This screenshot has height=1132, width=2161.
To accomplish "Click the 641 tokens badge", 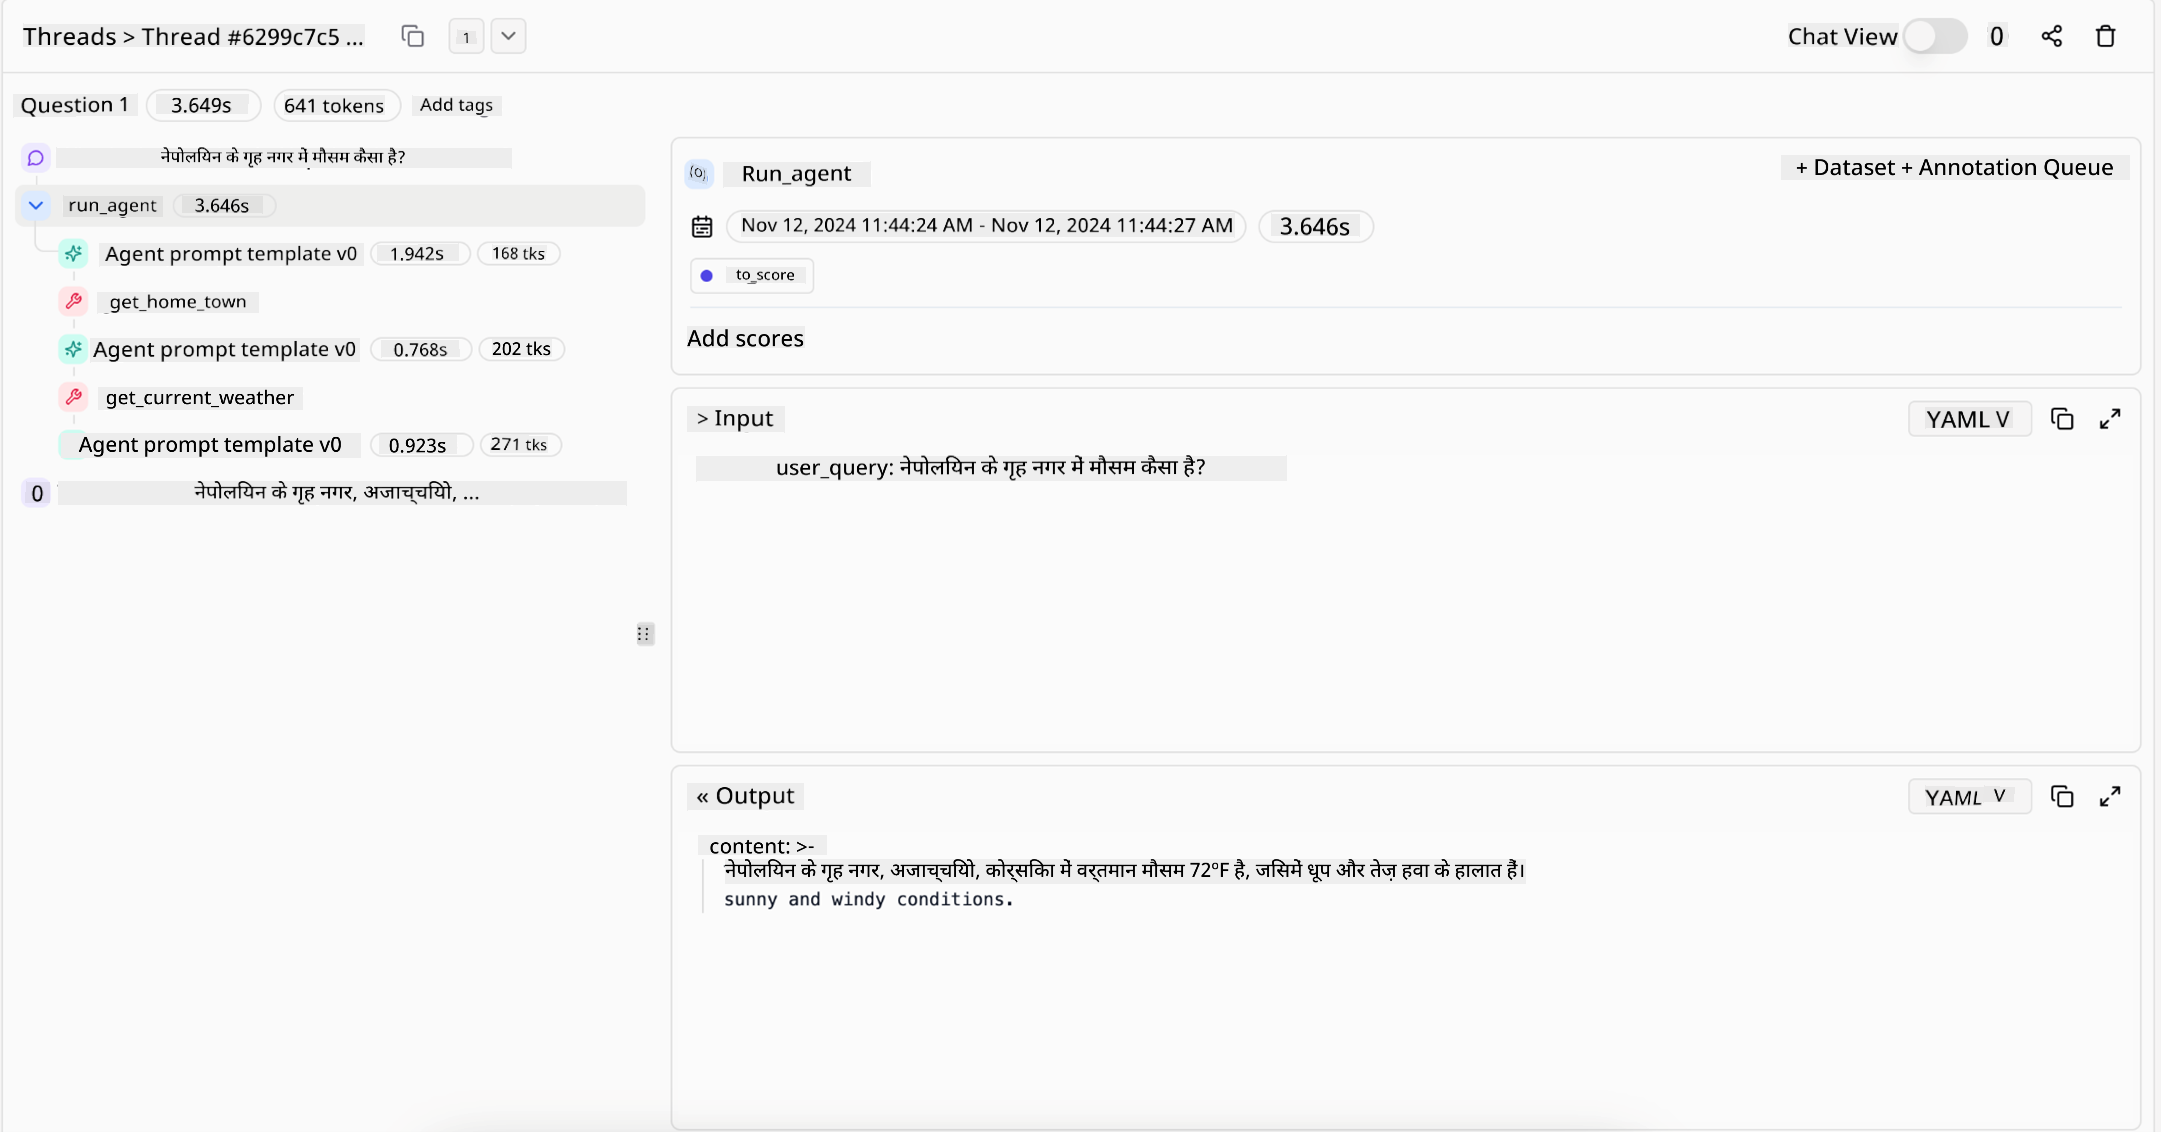I will click(335, 105).
